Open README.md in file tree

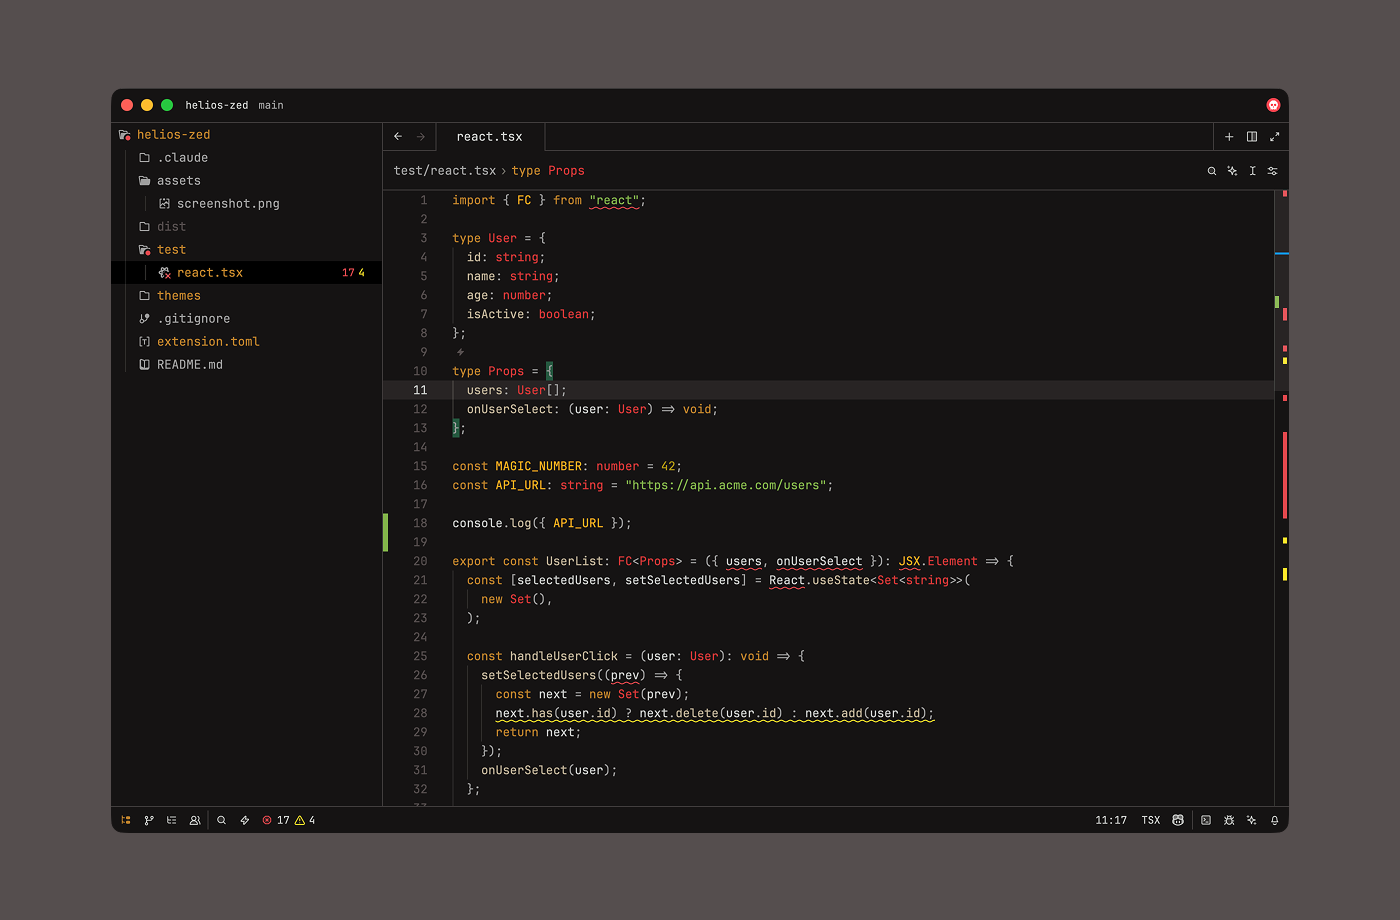[x=246, y=365]
